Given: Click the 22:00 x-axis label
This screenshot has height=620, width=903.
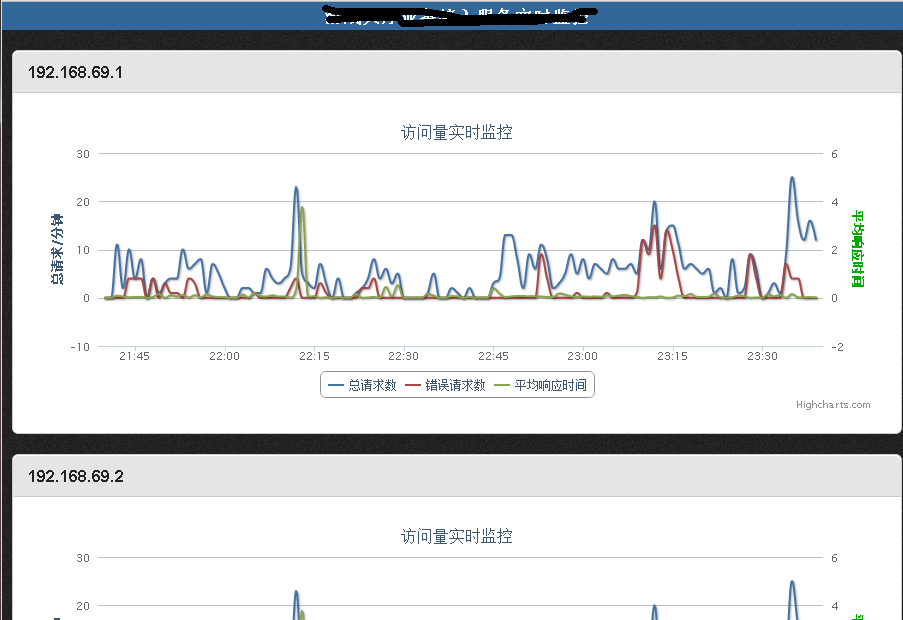Looking at the screenshot, I should coord(224,356).
